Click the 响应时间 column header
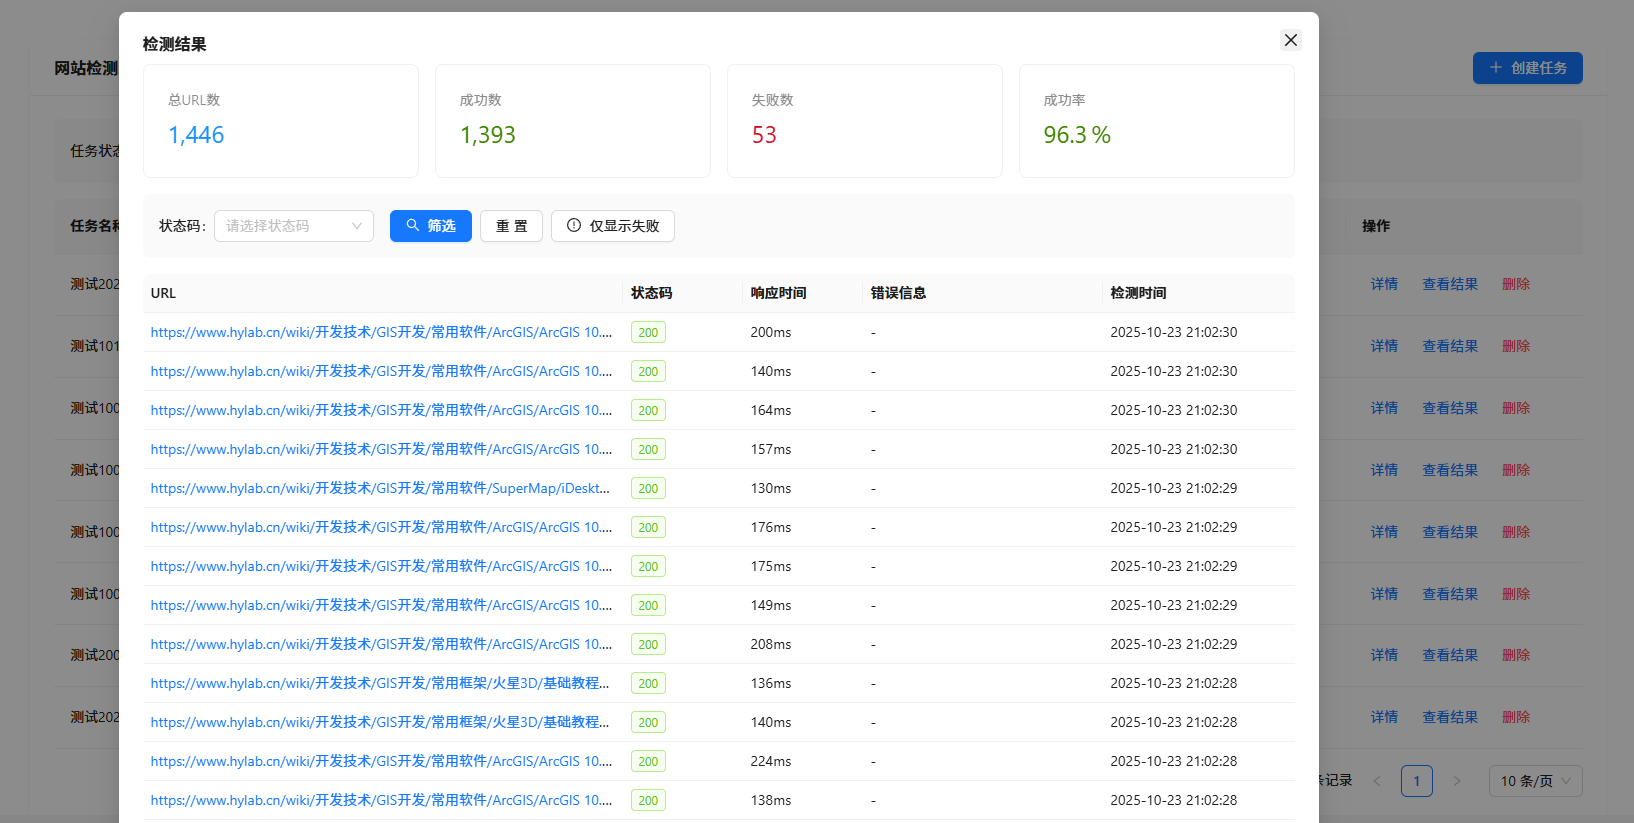Screen dimensions: 1634x823 click(778, 293)
